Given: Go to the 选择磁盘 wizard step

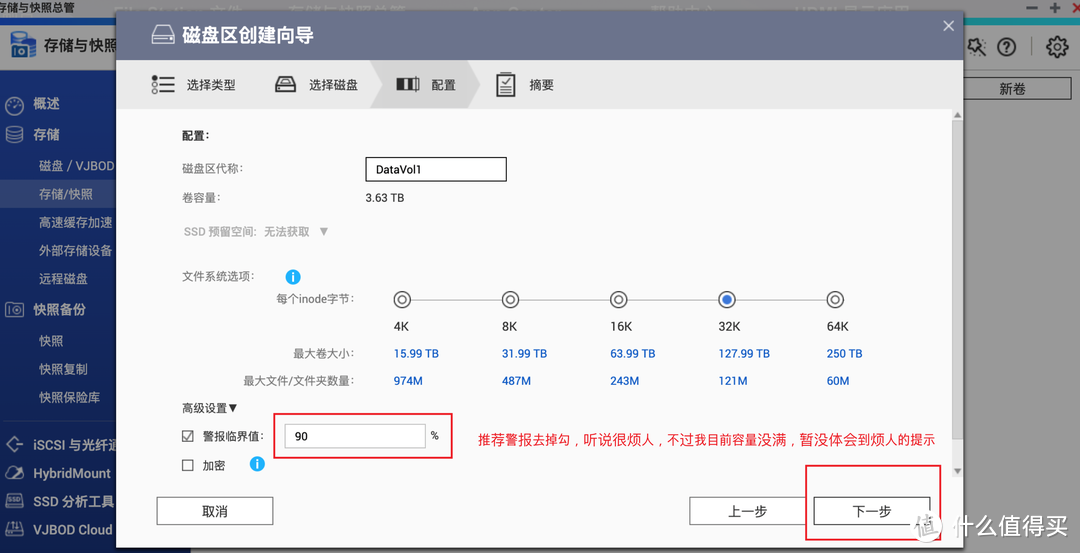Looking at the screenshot, I should point(316,85).
